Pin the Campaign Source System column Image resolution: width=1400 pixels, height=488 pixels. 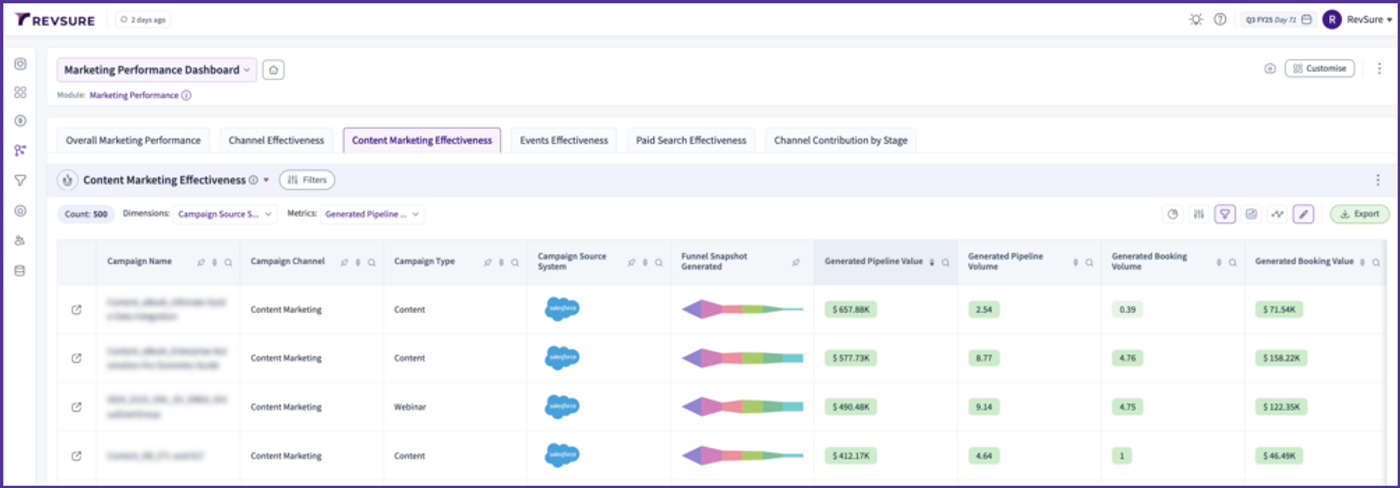click(630, 262)
